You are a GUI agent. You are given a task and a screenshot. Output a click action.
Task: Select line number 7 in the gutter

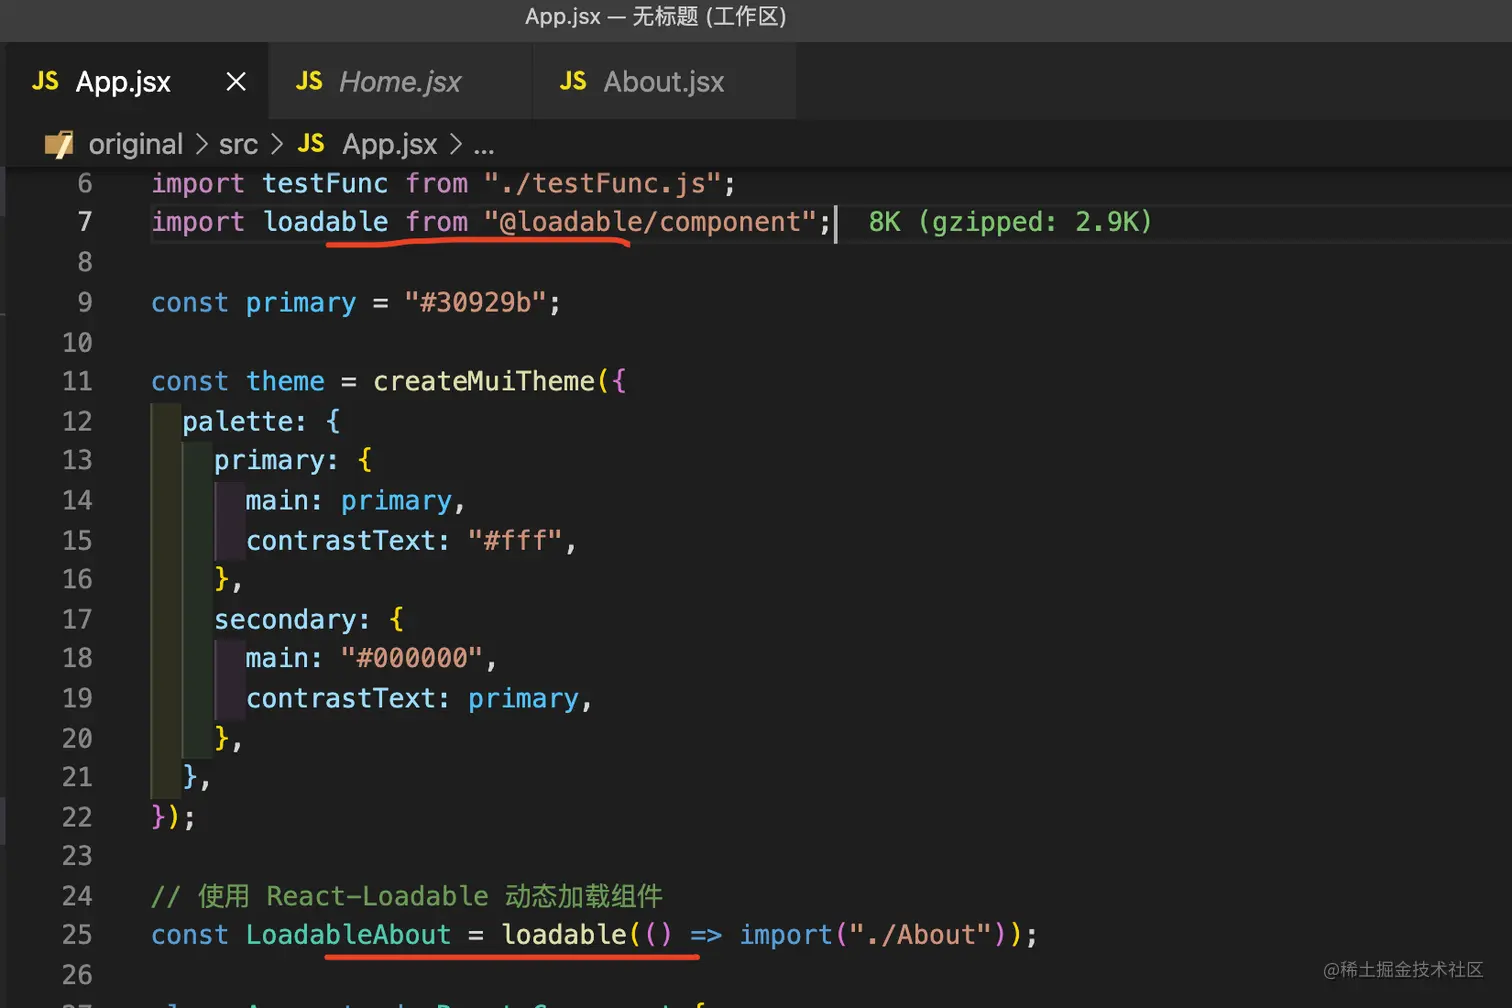click(85, 222)
